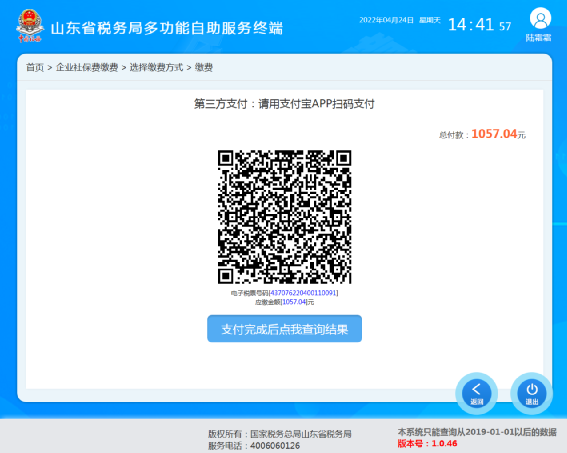The height and width of the screenshot is (453, 567).
Task: Return to 选择缴费方式 breadcrumb step
Action: click(x=156, y=67)
